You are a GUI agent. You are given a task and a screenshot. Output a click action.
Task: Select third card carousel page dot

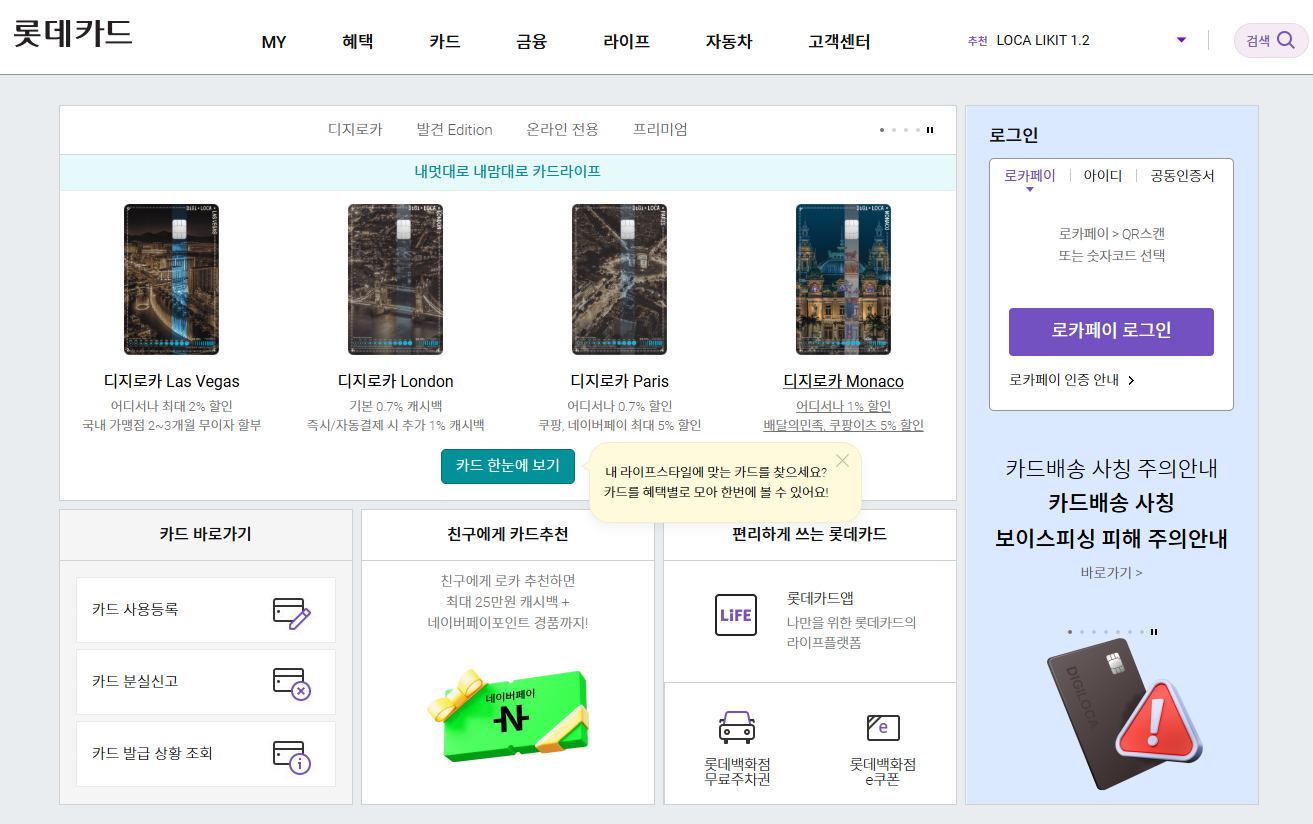pyautogui.click(x=906, y=130)
